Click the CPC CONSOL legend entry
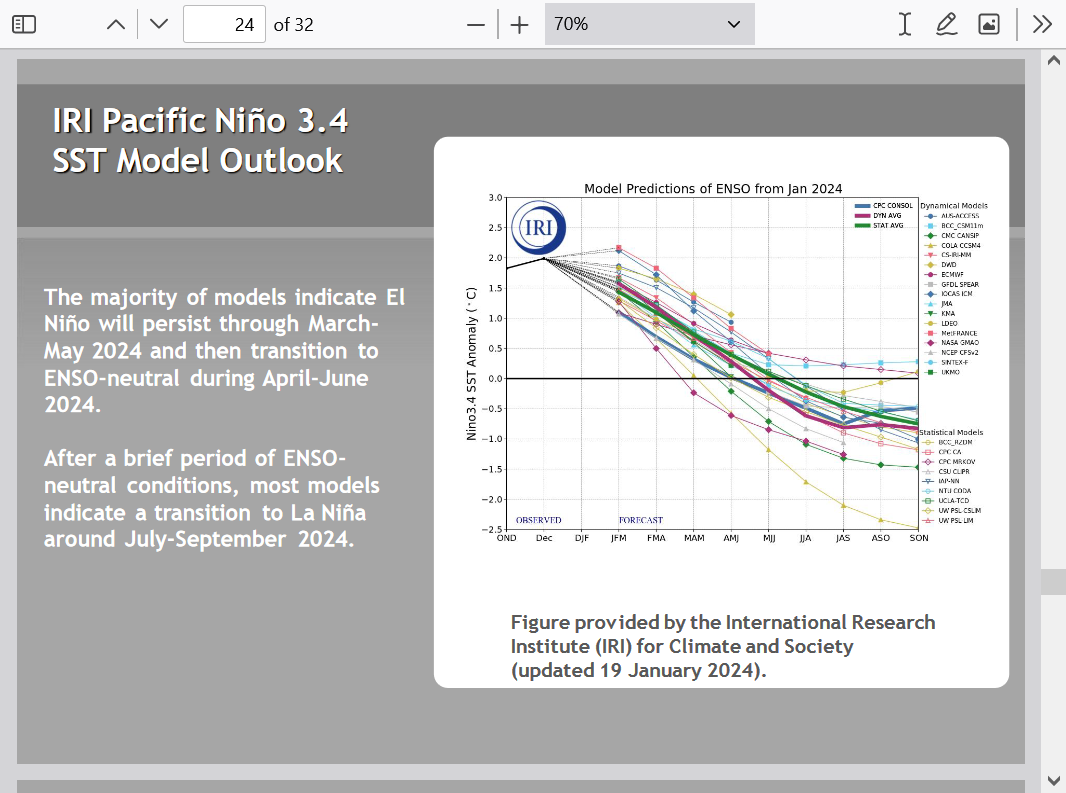The image size is (1066, 793). [883, 205]
